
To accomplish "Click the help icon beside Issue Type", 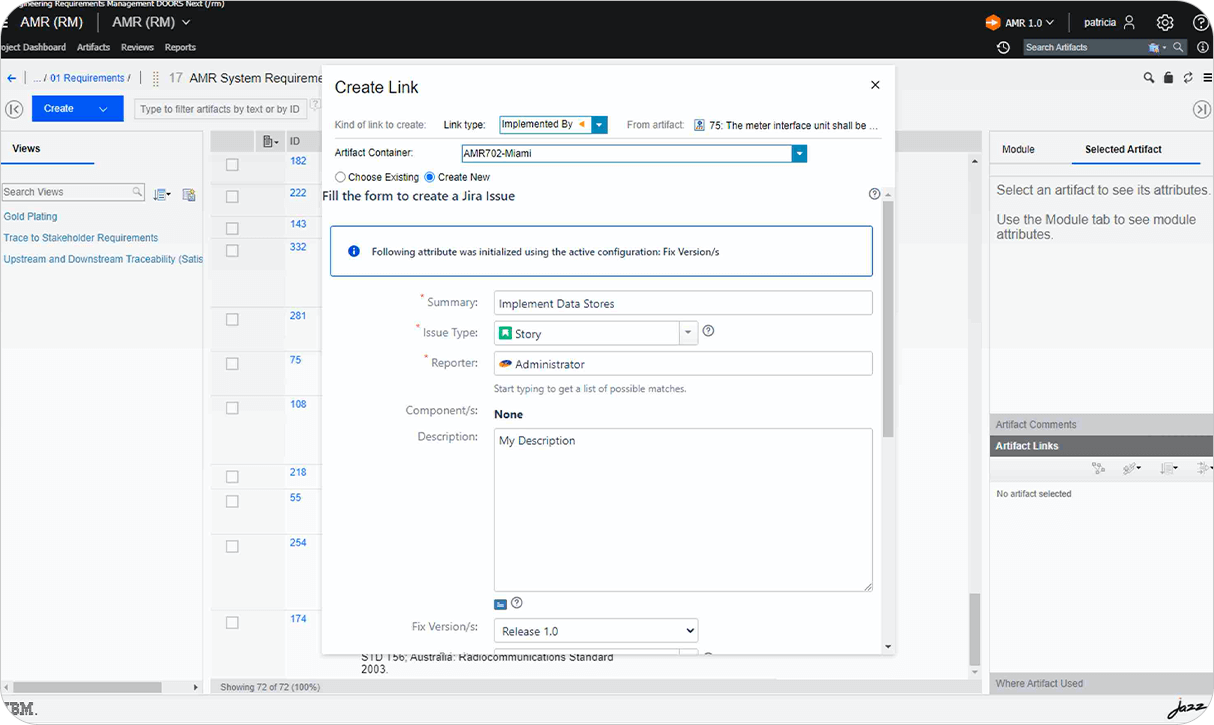I will pyautogui.click(x=708, y=331).
